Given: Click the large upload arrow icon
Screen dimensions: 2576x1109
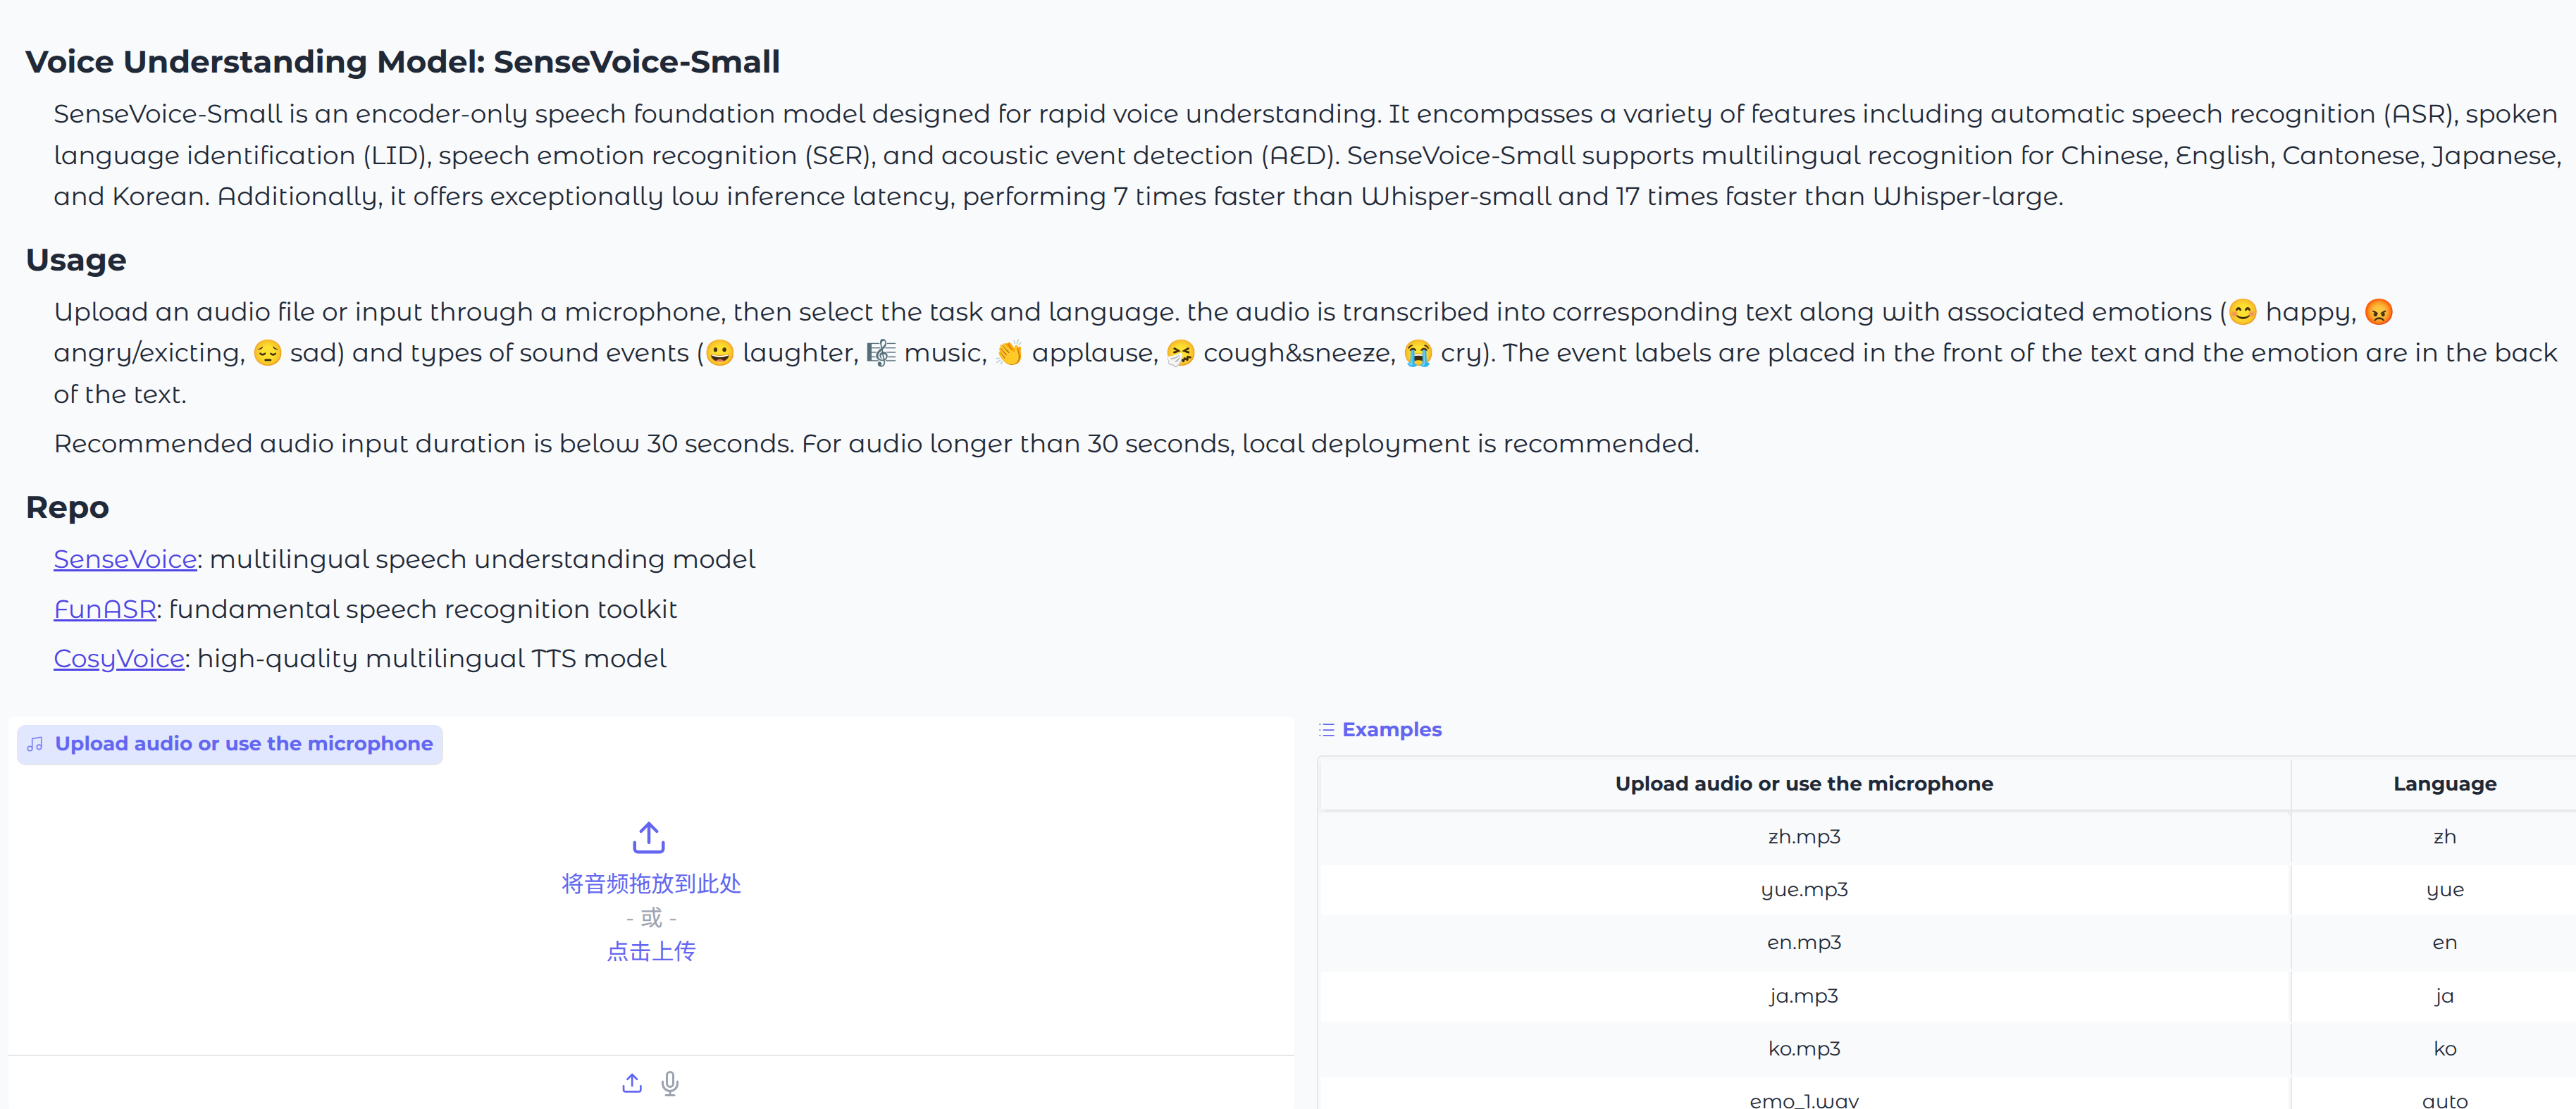Looking at the screenshot, I should click(649, 838).
